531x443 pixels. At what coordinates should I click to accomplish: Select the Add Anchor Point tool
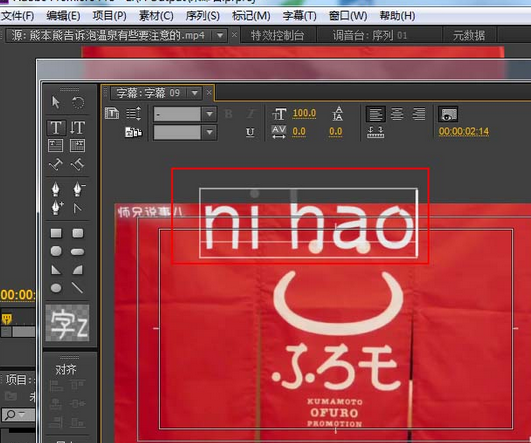point(56,208)
